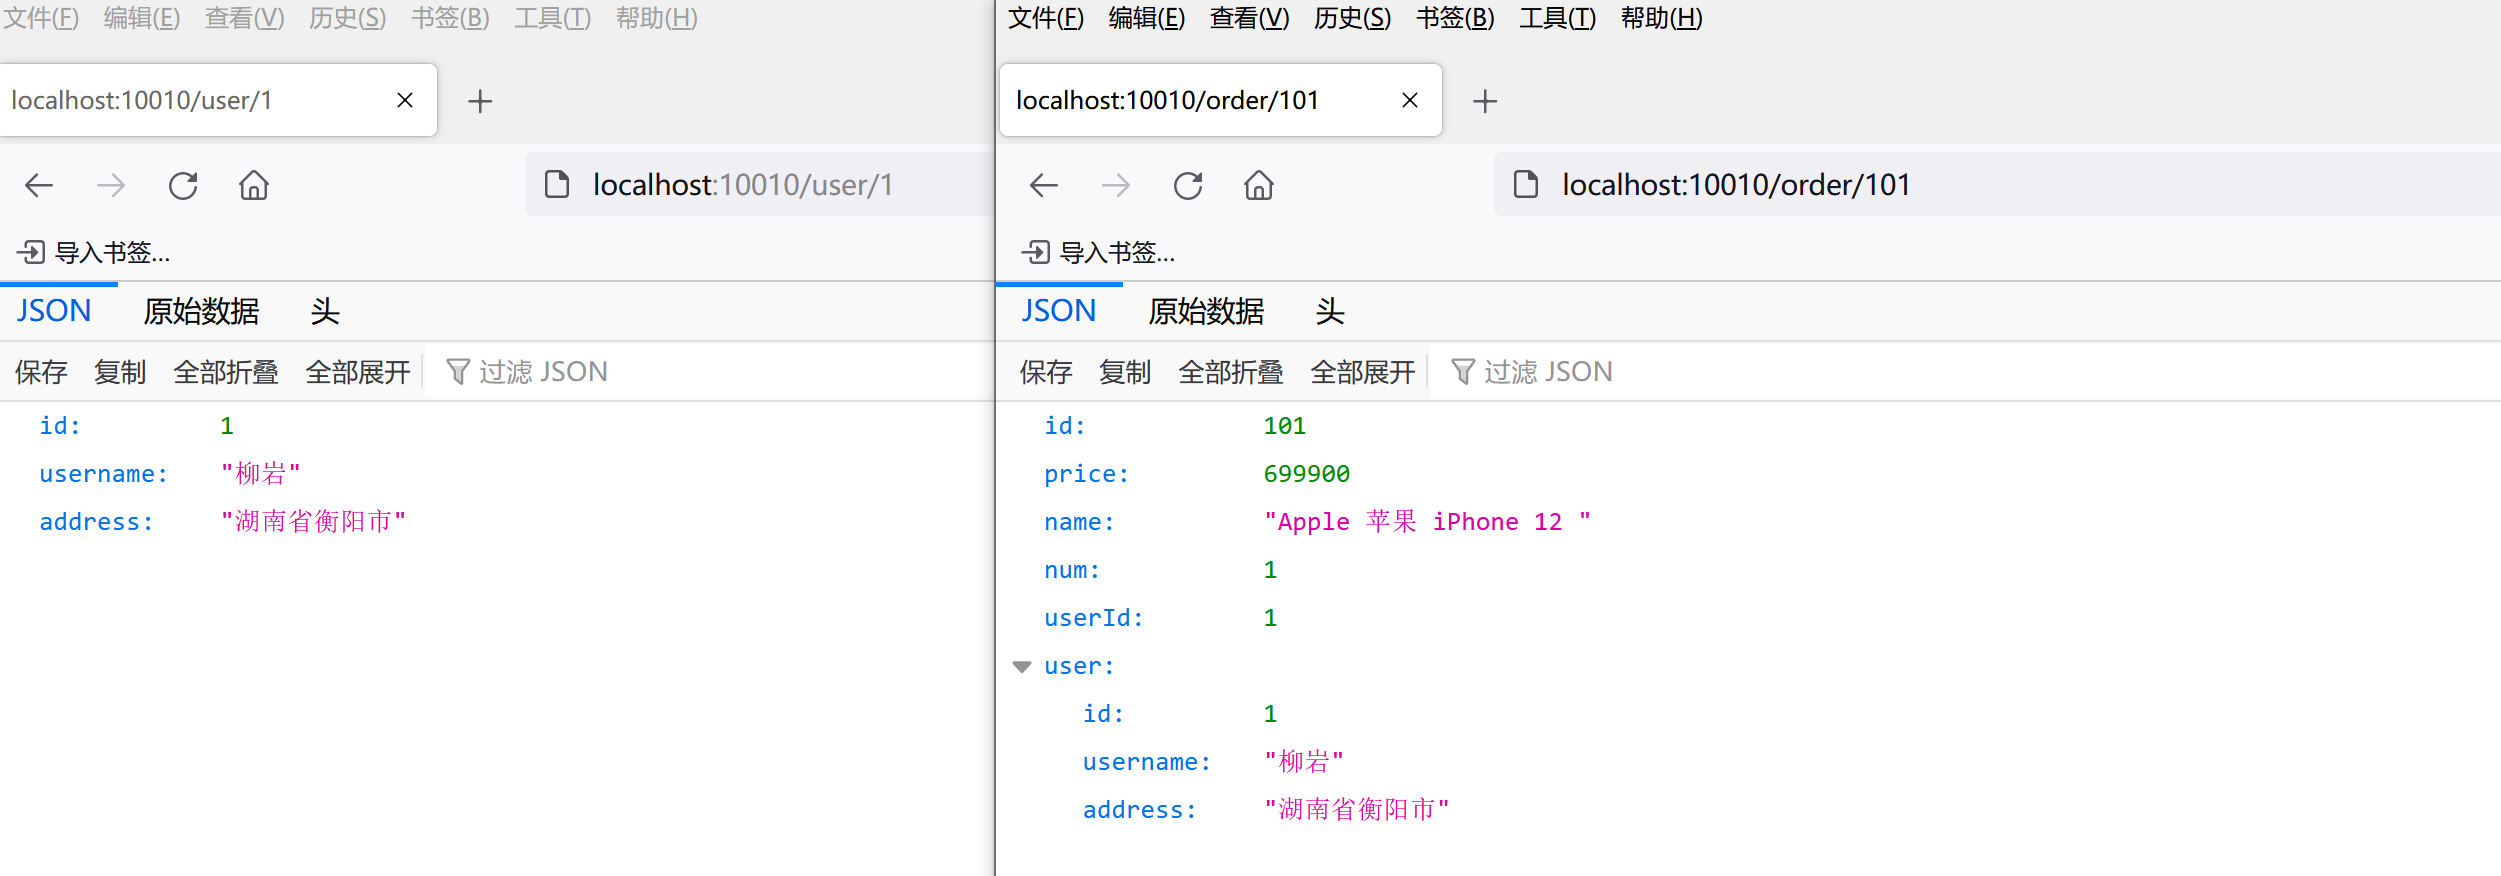The height and width of the screenshot is (876, 2501).
Task: Go back in the user/1 browser window
Action: click(x=39, y=185)
